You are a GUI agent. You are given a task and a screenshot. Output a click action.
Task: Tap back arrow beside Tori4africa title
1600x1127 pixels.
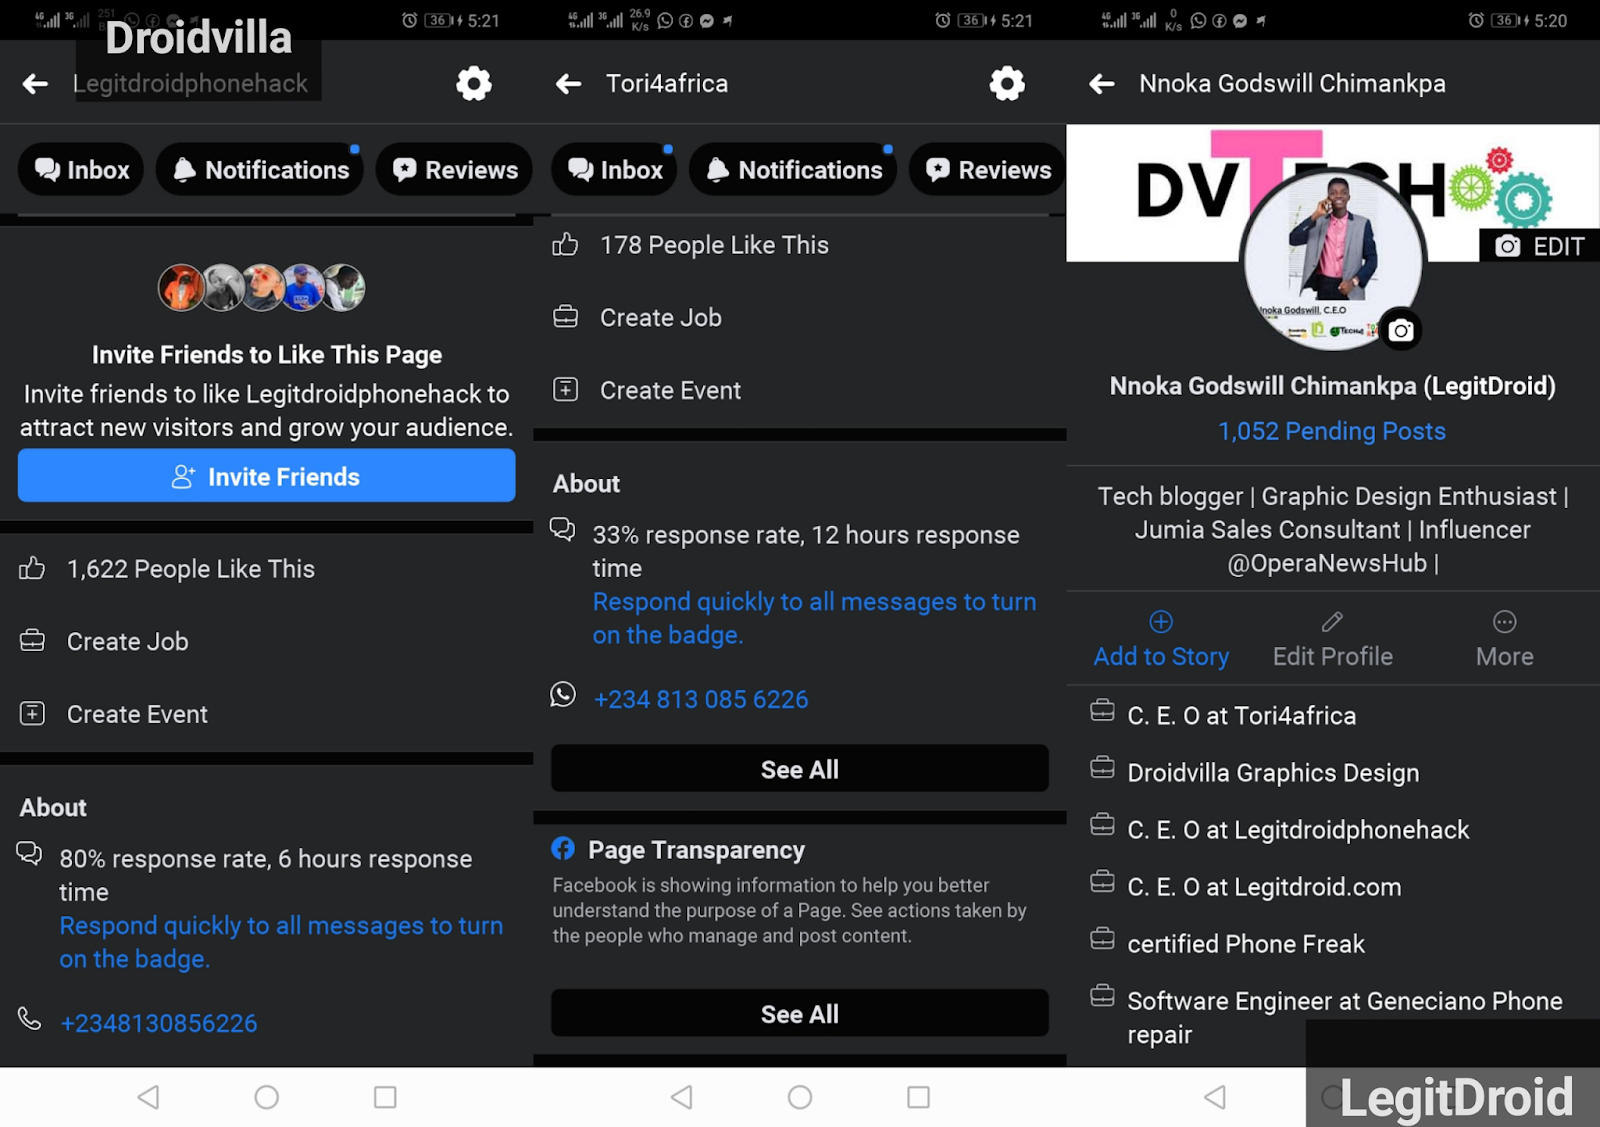(x=569, y=84)
